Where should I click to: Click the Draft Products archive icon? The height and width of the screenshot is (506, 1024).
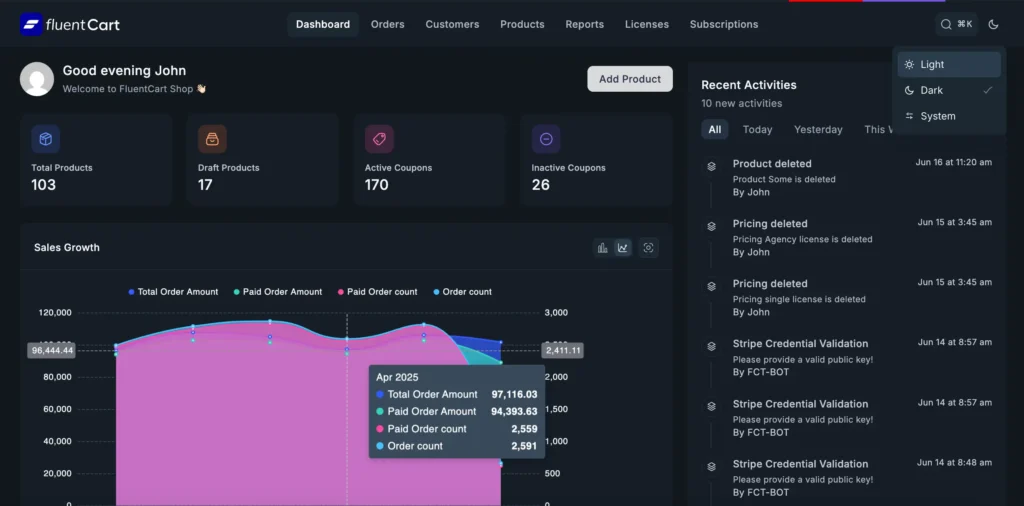coord(212,139)
